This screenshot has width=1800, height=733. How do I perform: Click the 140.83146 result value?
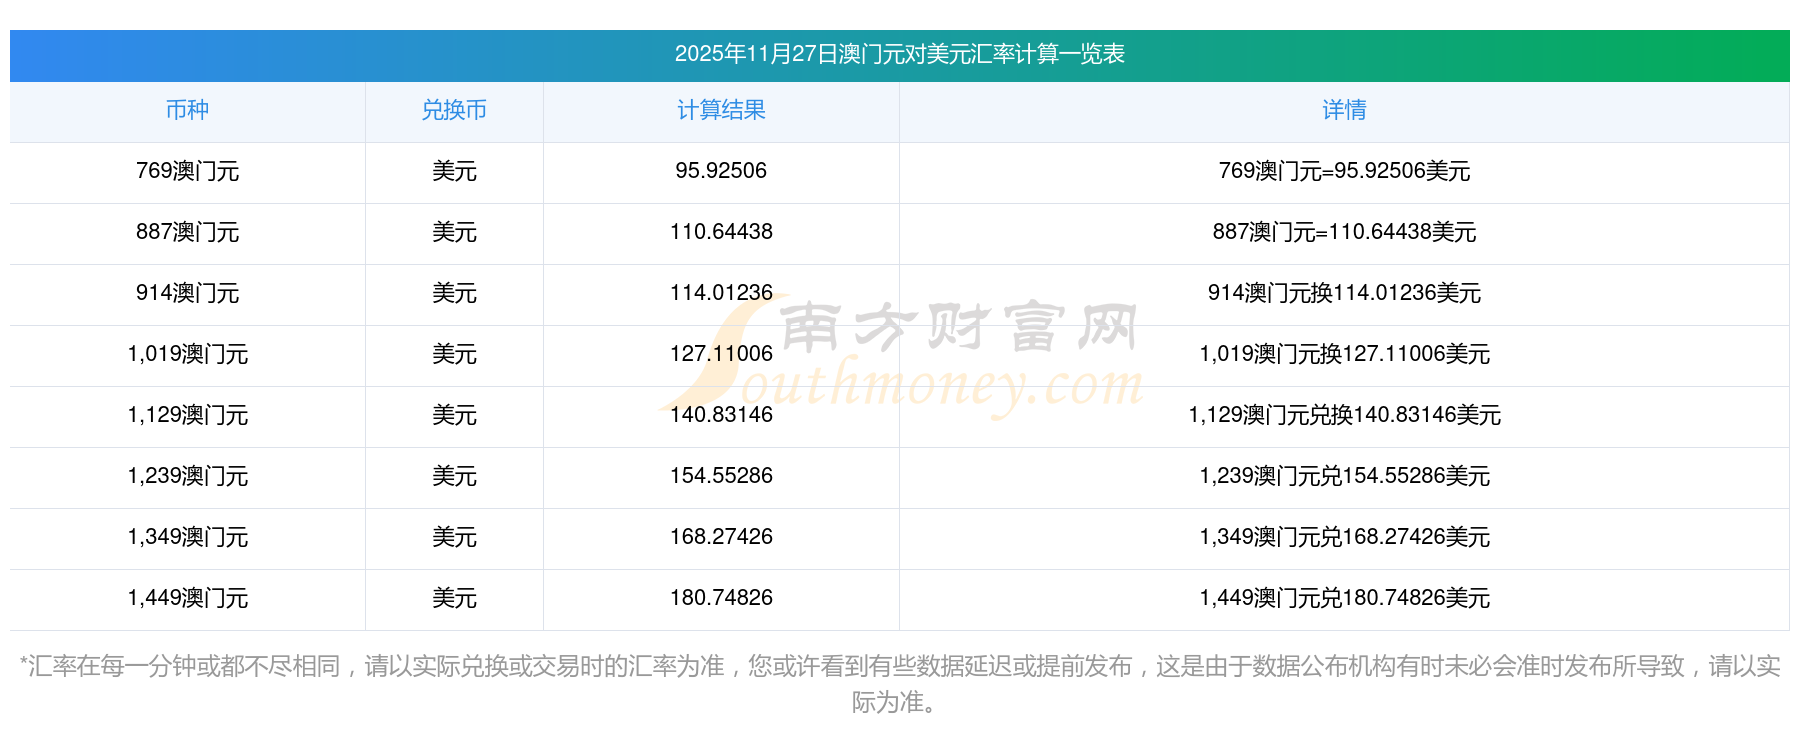coord(721,415)
